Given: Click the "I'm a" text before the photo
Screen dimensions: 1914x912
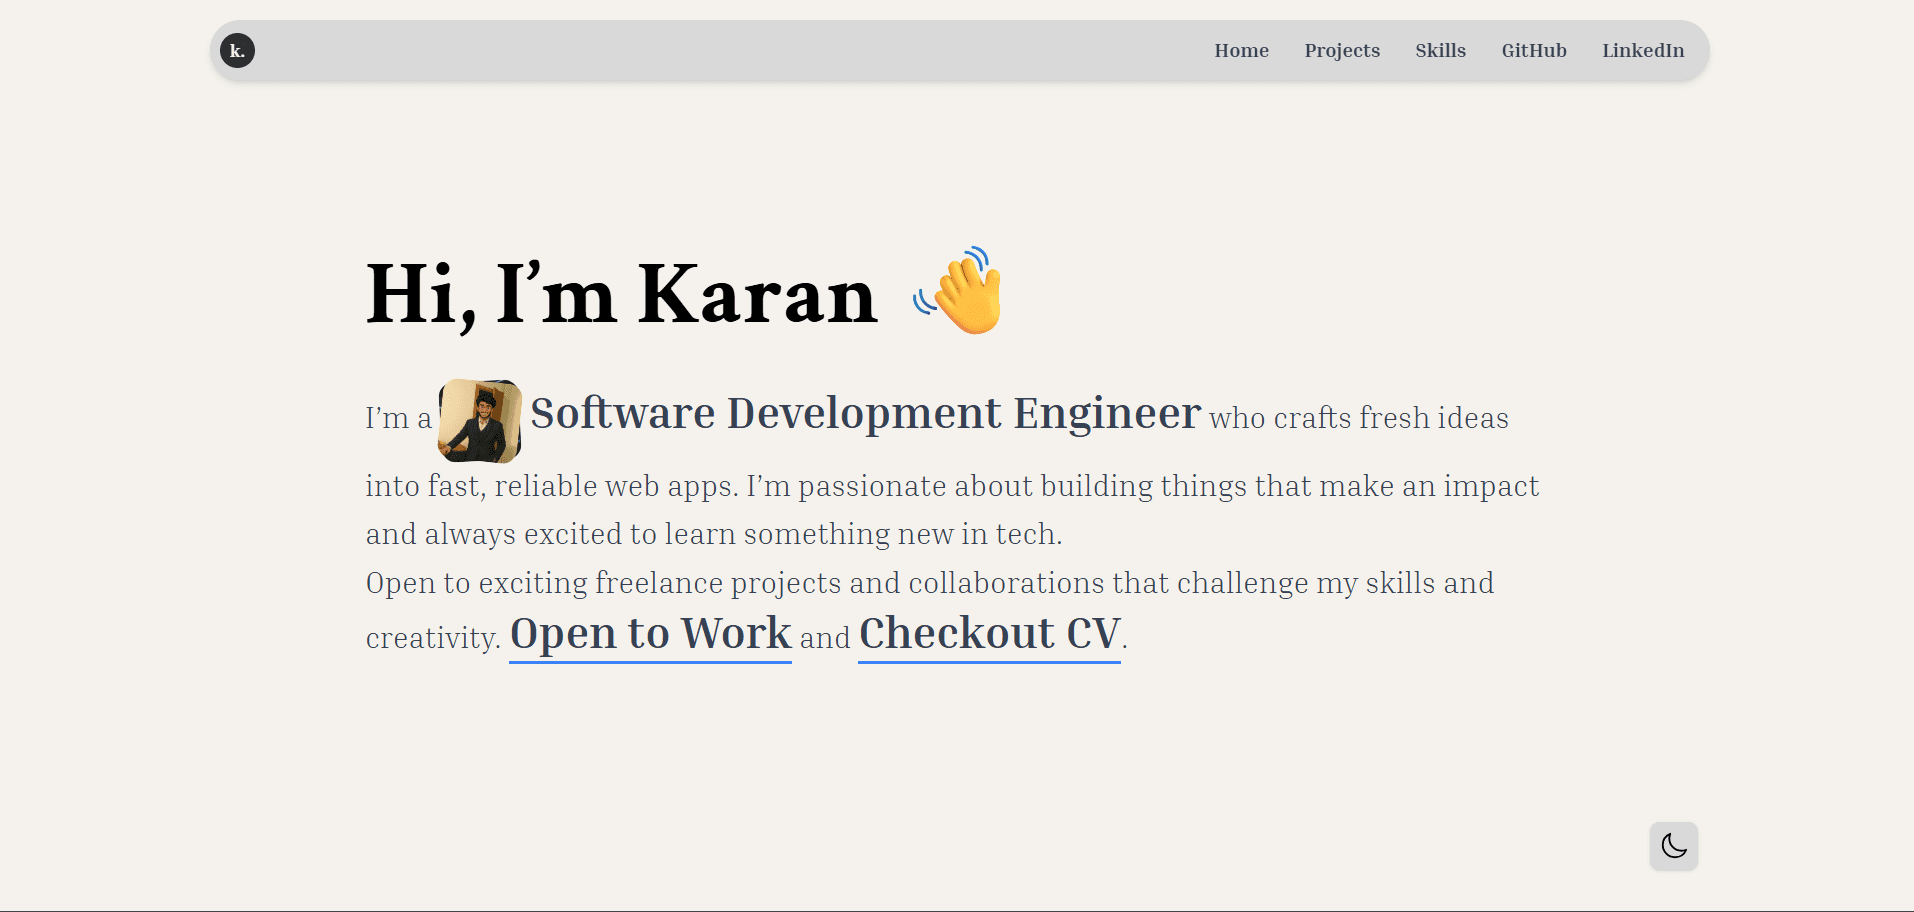Looking at the screenshot, I should (398, 419).
